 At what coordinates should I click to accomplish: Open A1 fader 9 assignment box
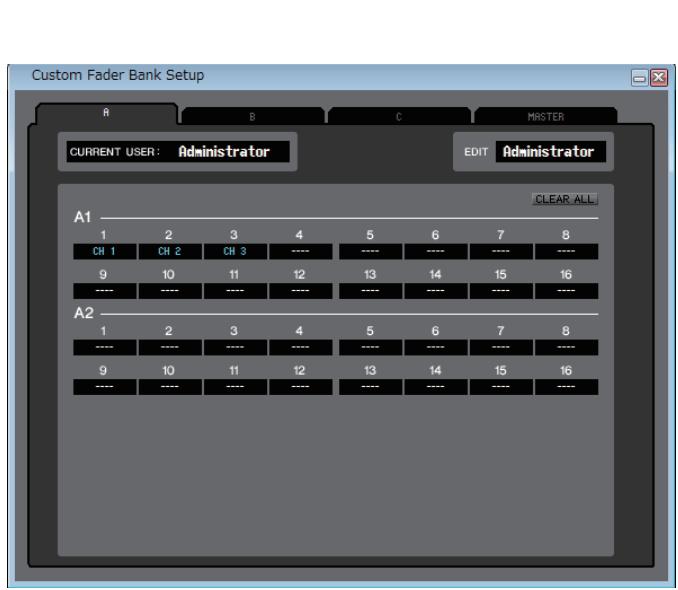tap(105, 291)
